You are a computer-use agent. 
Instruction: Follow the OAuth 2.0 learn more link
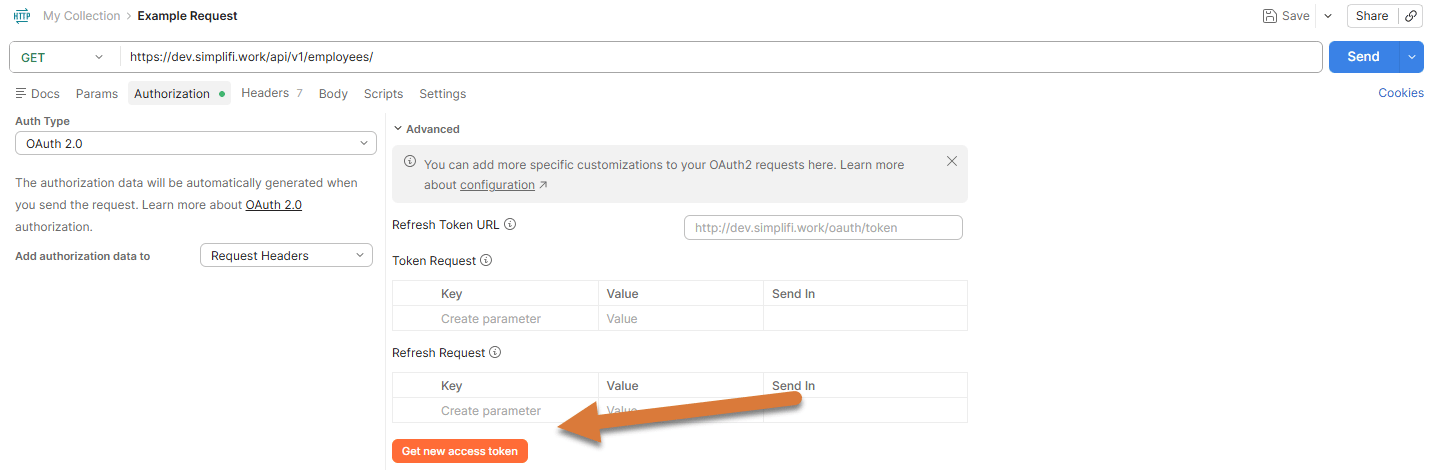[x=273, y=205]
